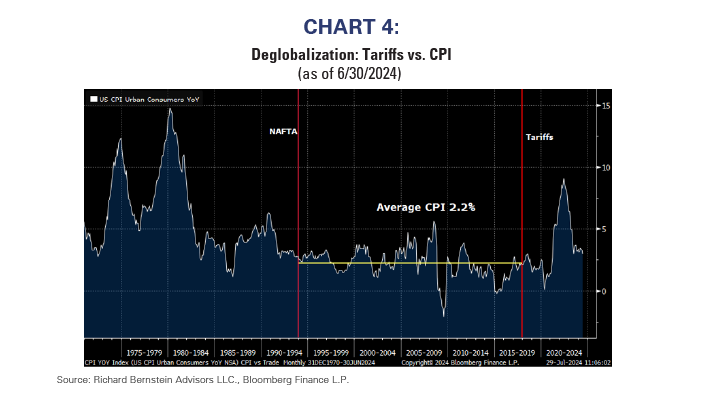Screen dimensions: 703x401
Task: Click the 0 value on the y-axis
Action: [601, 291]
